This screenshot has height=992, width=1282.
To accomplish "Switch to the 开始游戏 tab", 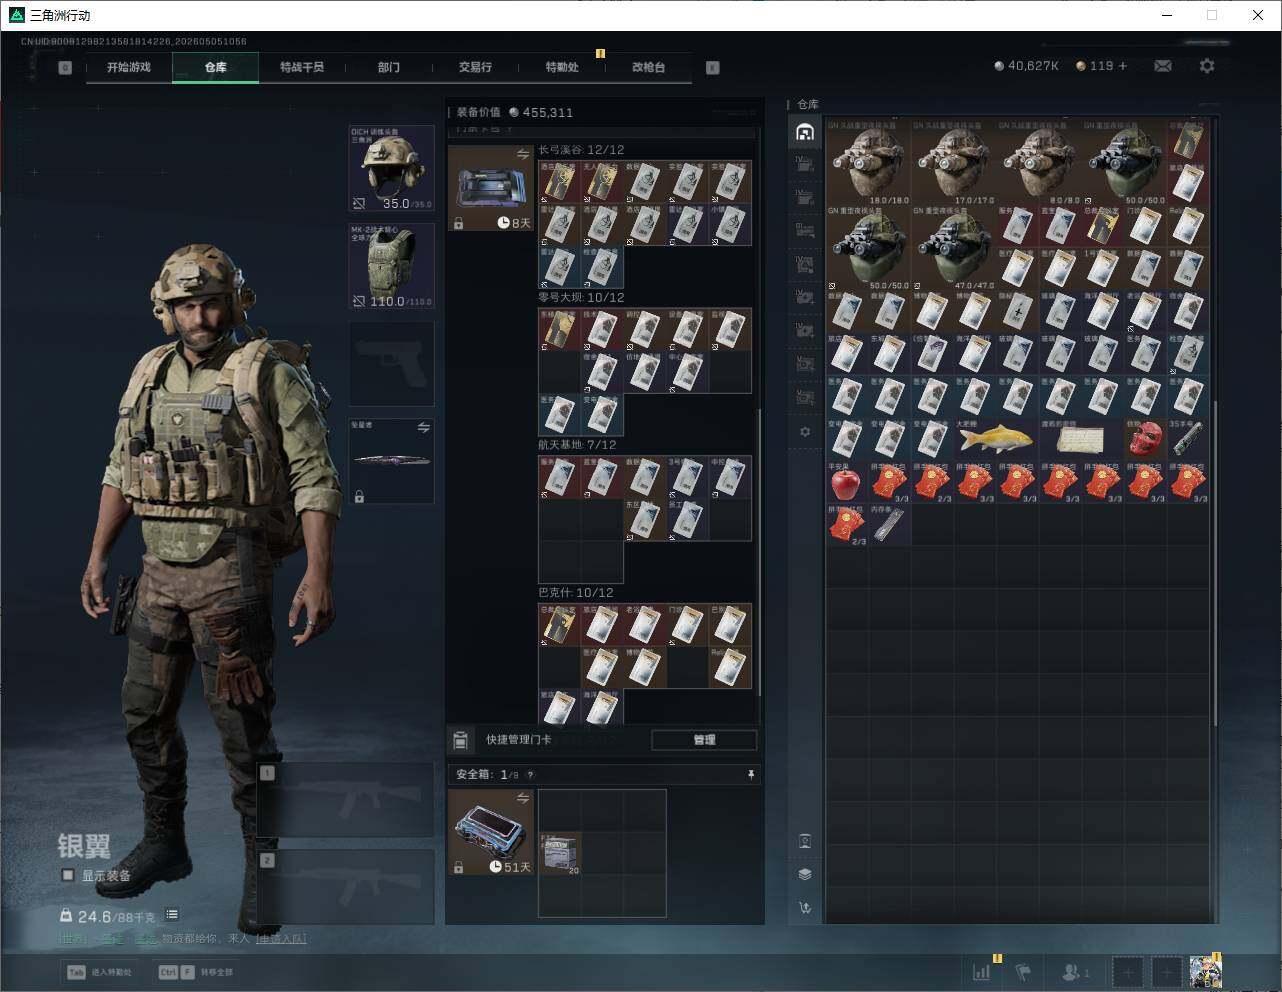I will (x=129, y=67).
